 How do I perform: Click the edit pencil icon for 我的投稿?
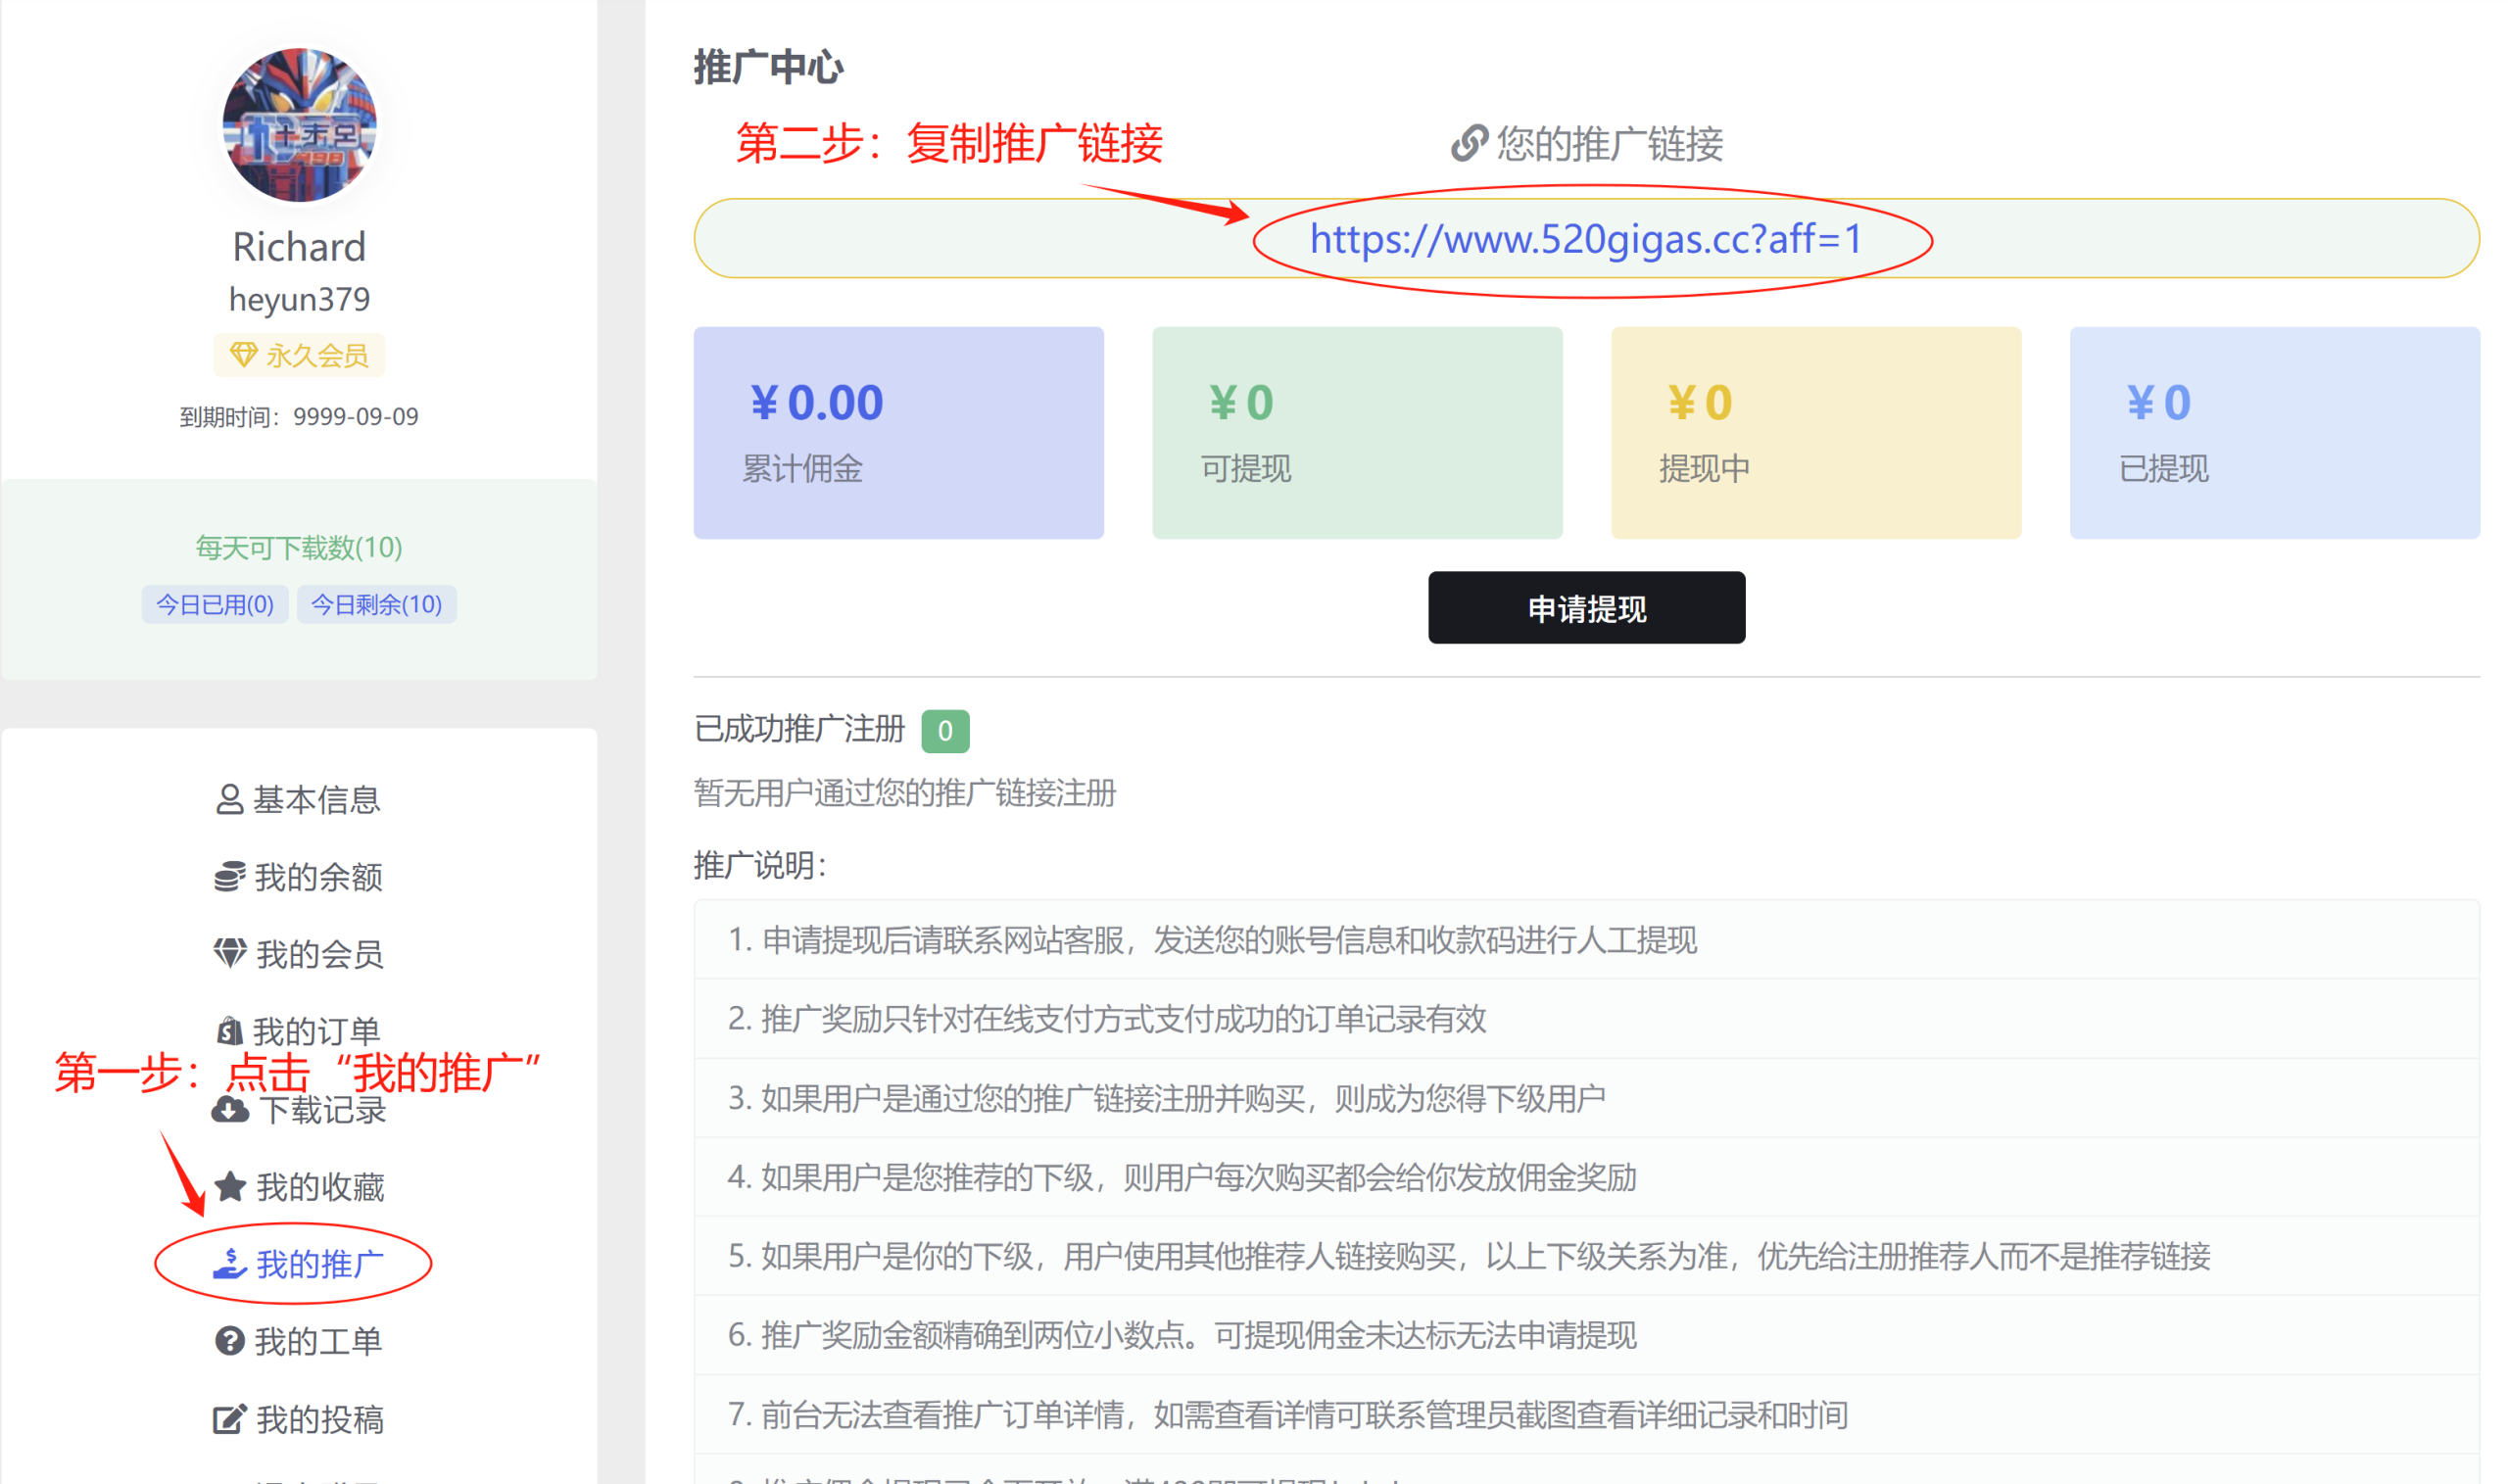229,1419
